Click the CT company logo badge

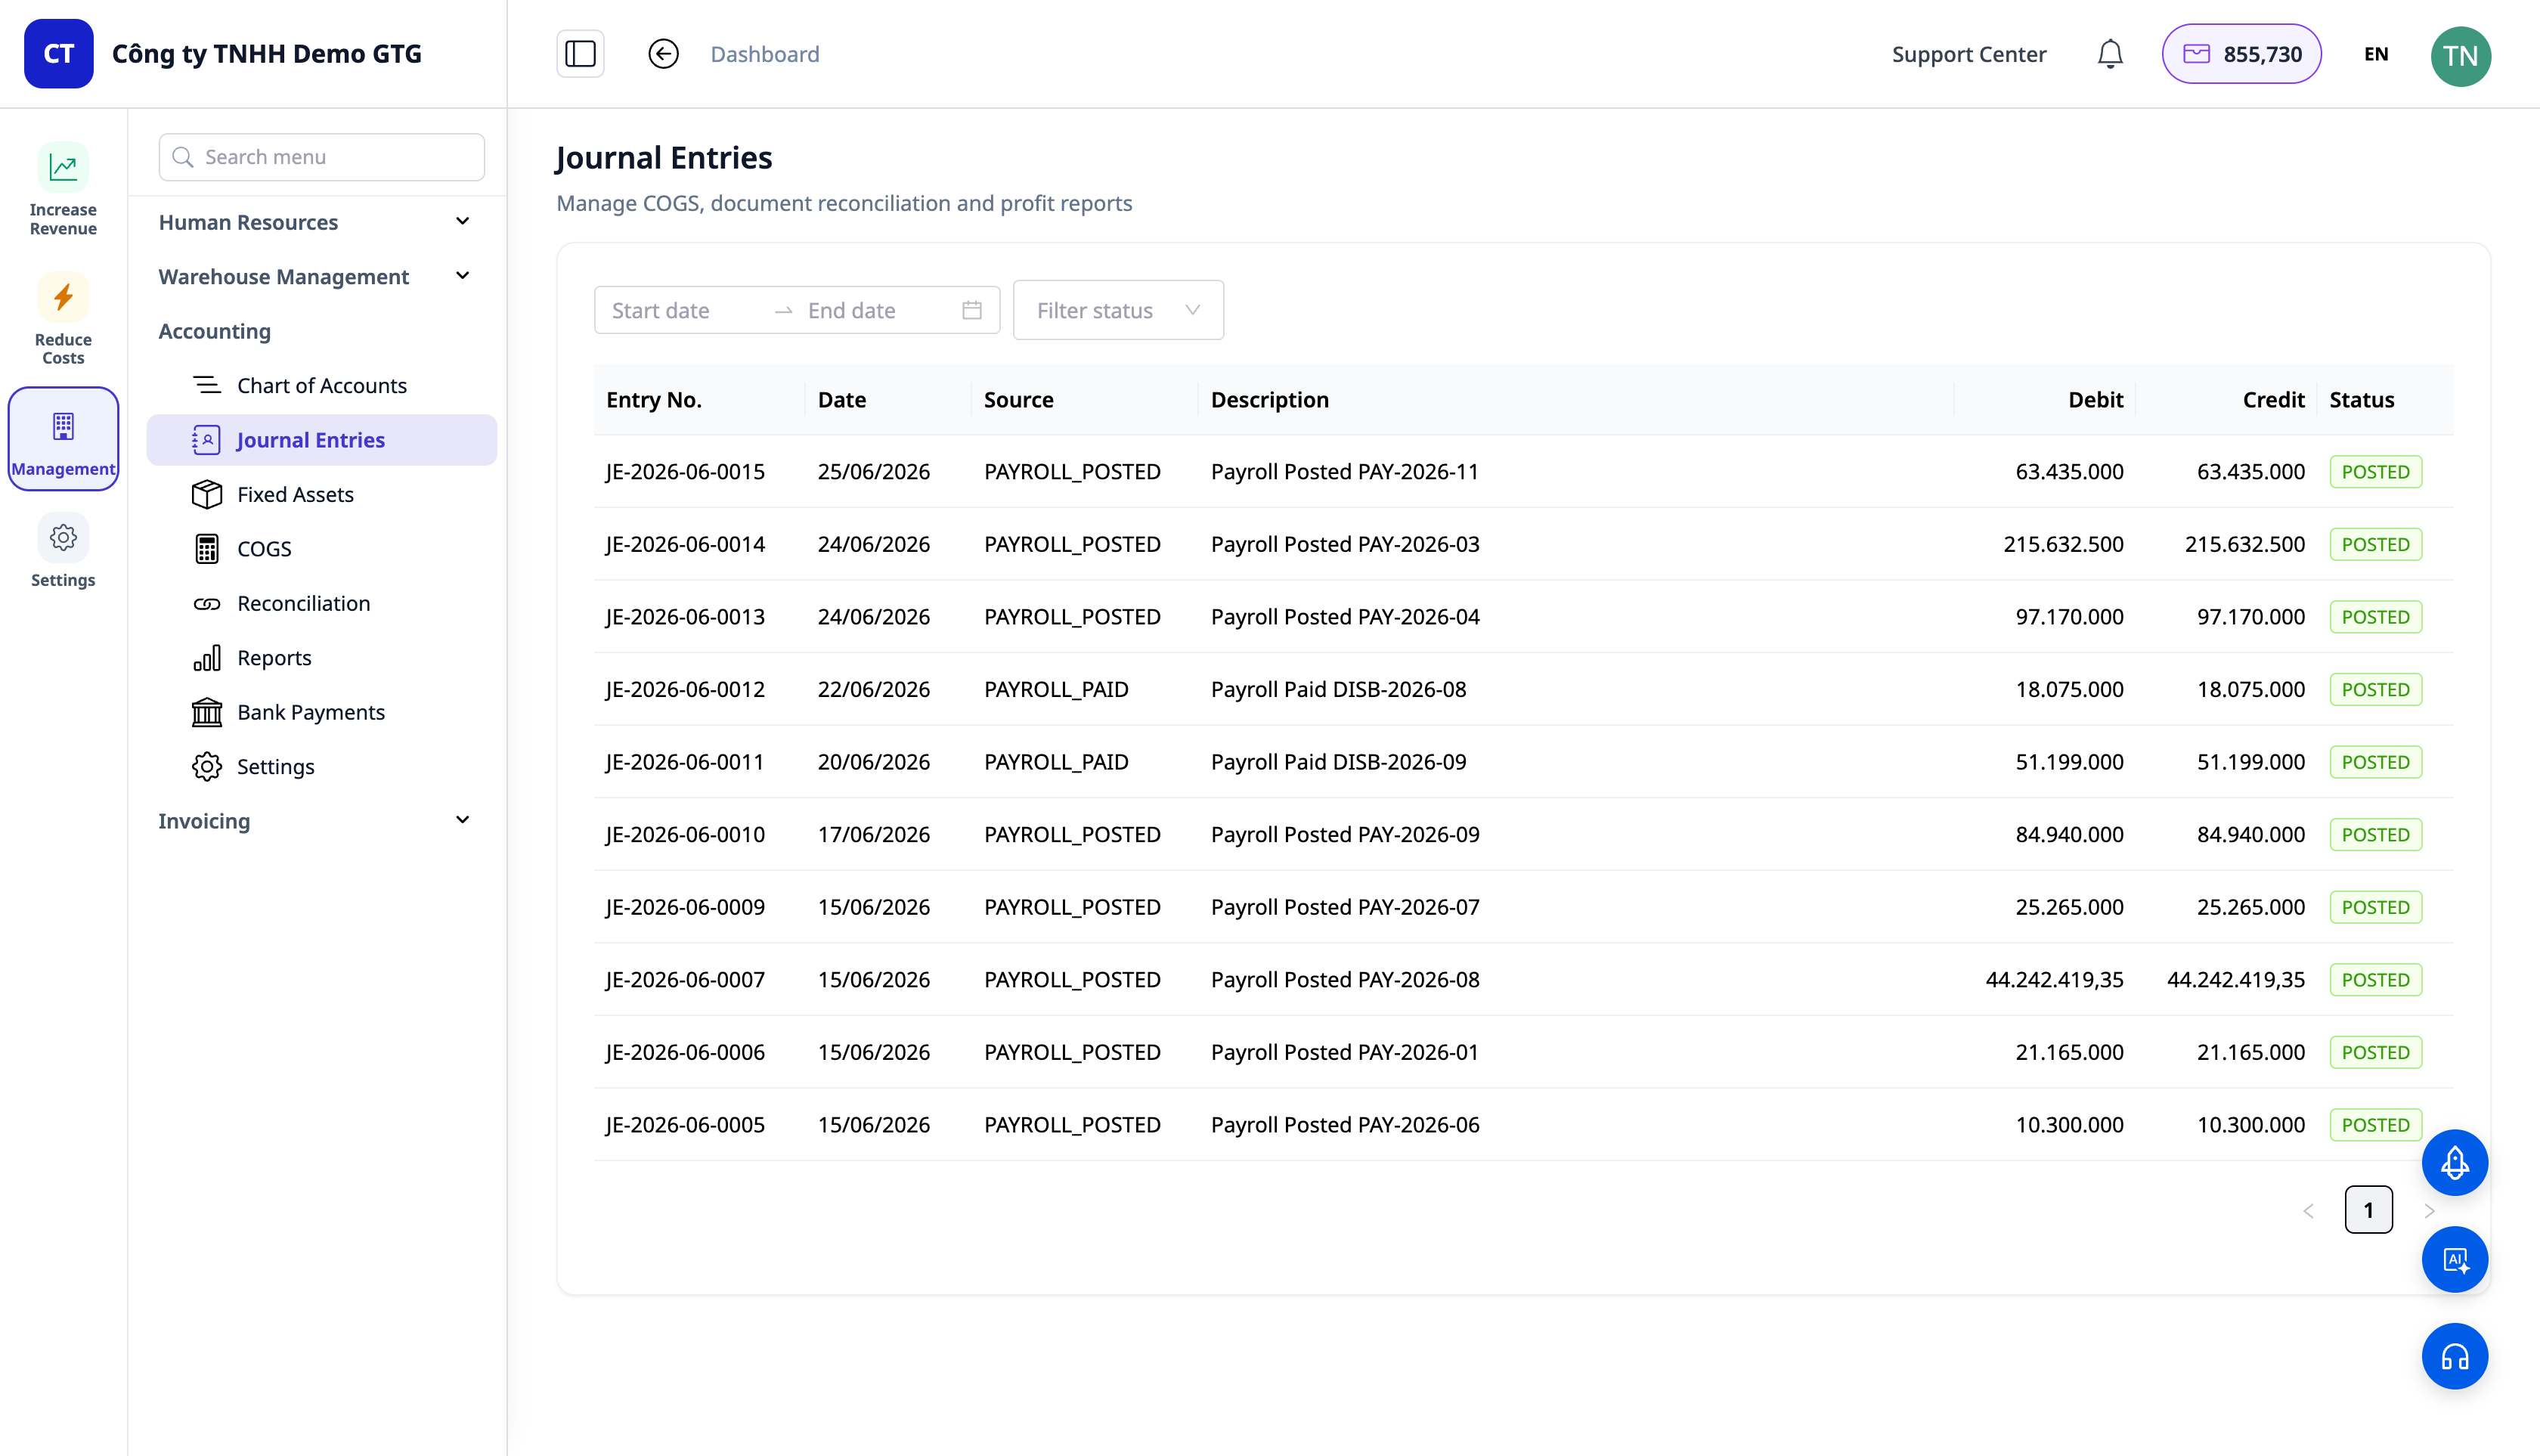(x=59, y=54)
